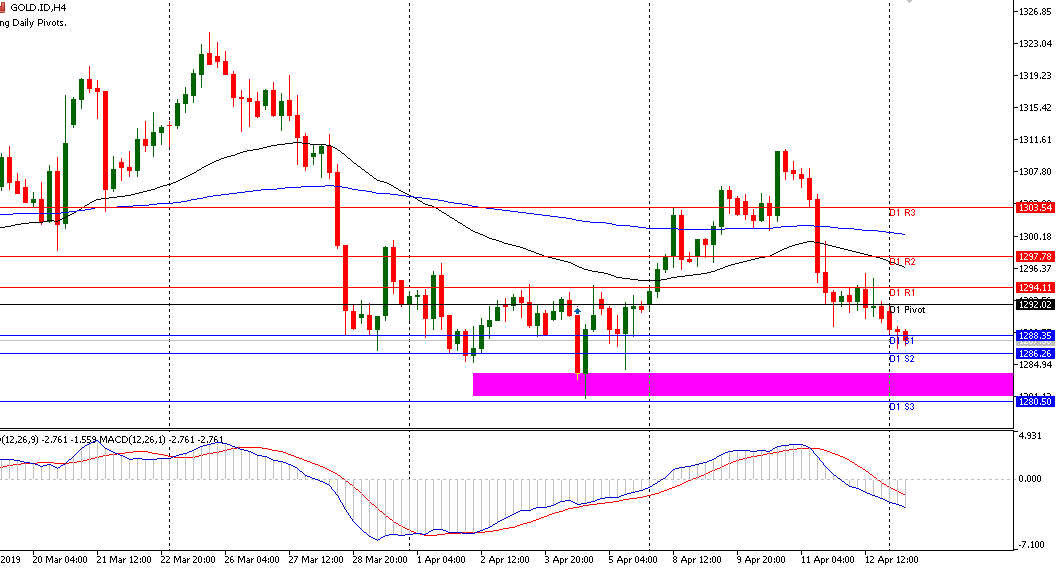Click the MACD 4.931 scale value
Viewport: 1059px width, 571px height.
click(1030, 436)
